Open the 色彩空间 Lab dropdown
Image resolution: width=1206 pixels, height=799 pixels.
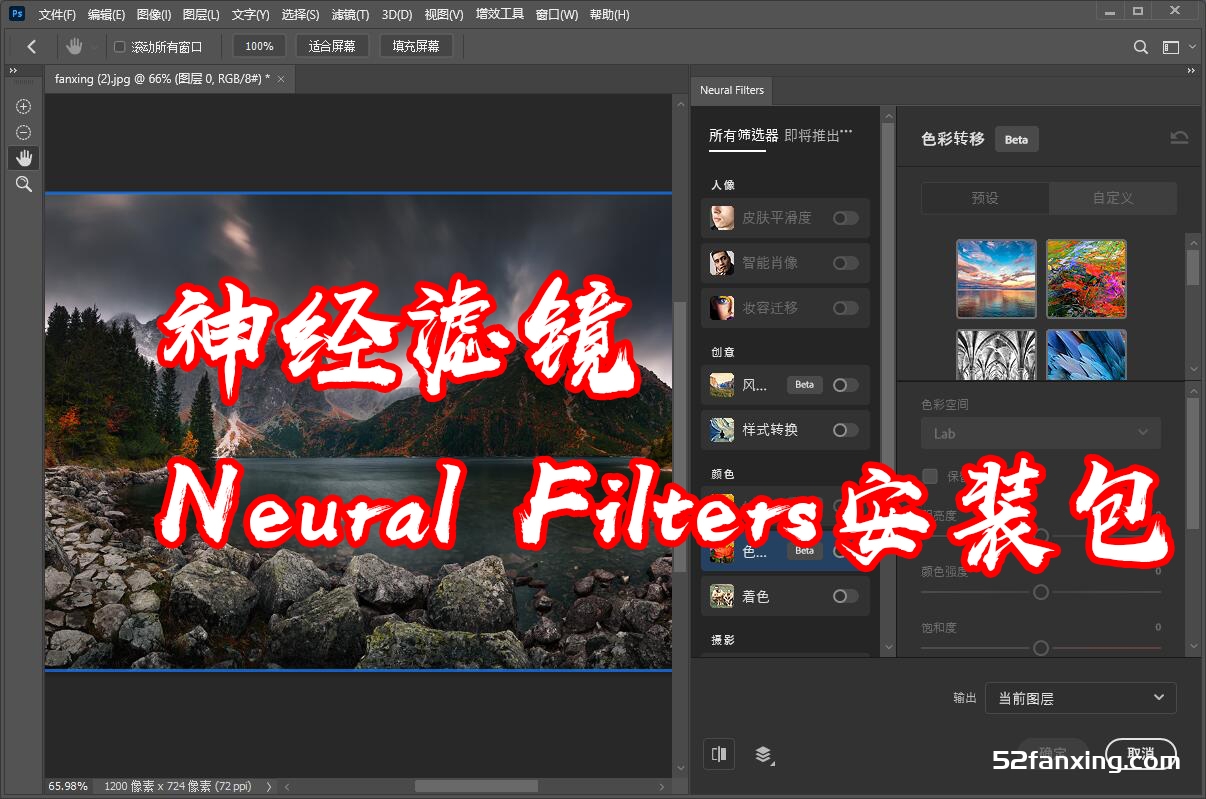pyautogui.click(x=1041, y=433)
